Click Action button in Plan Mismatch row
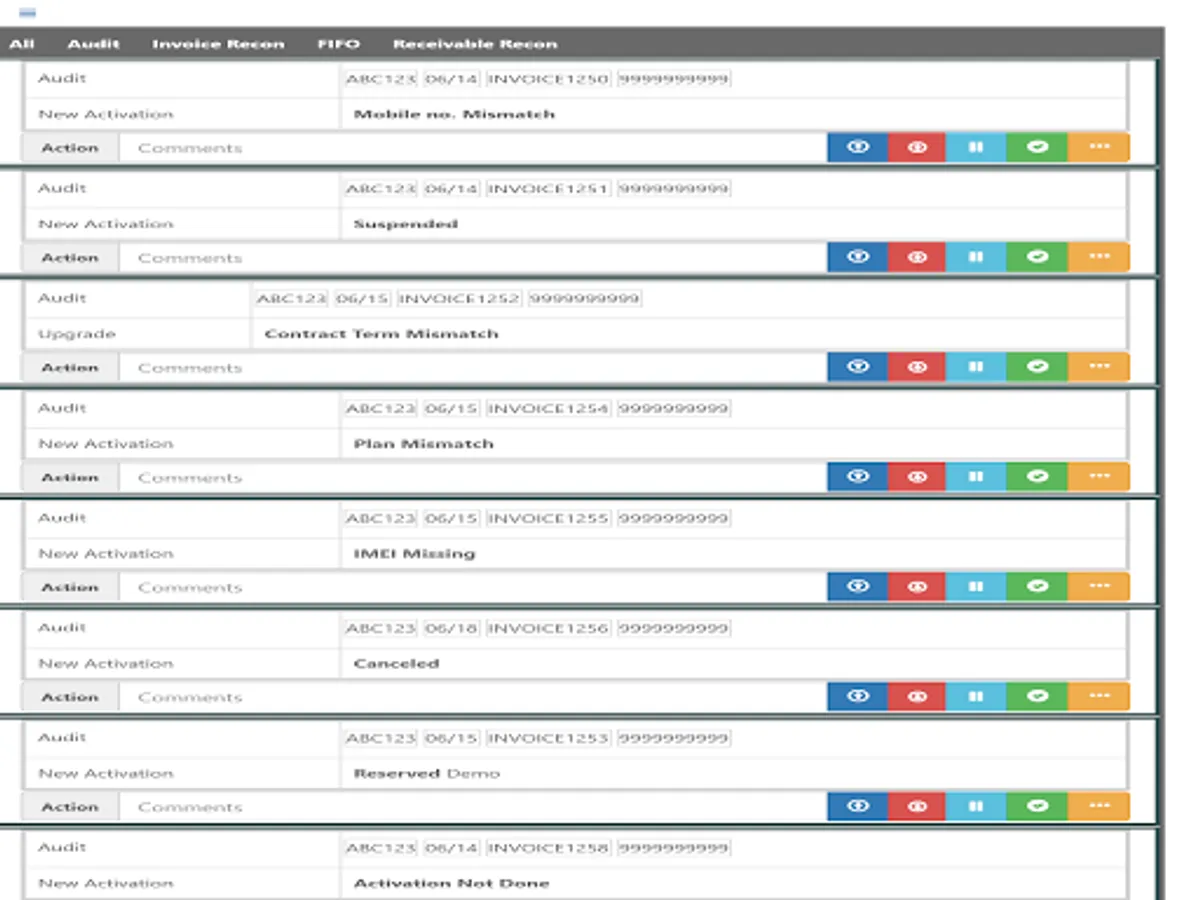Screen dimensions: 1200x900 pyautogui.click(x=70, y=478)
